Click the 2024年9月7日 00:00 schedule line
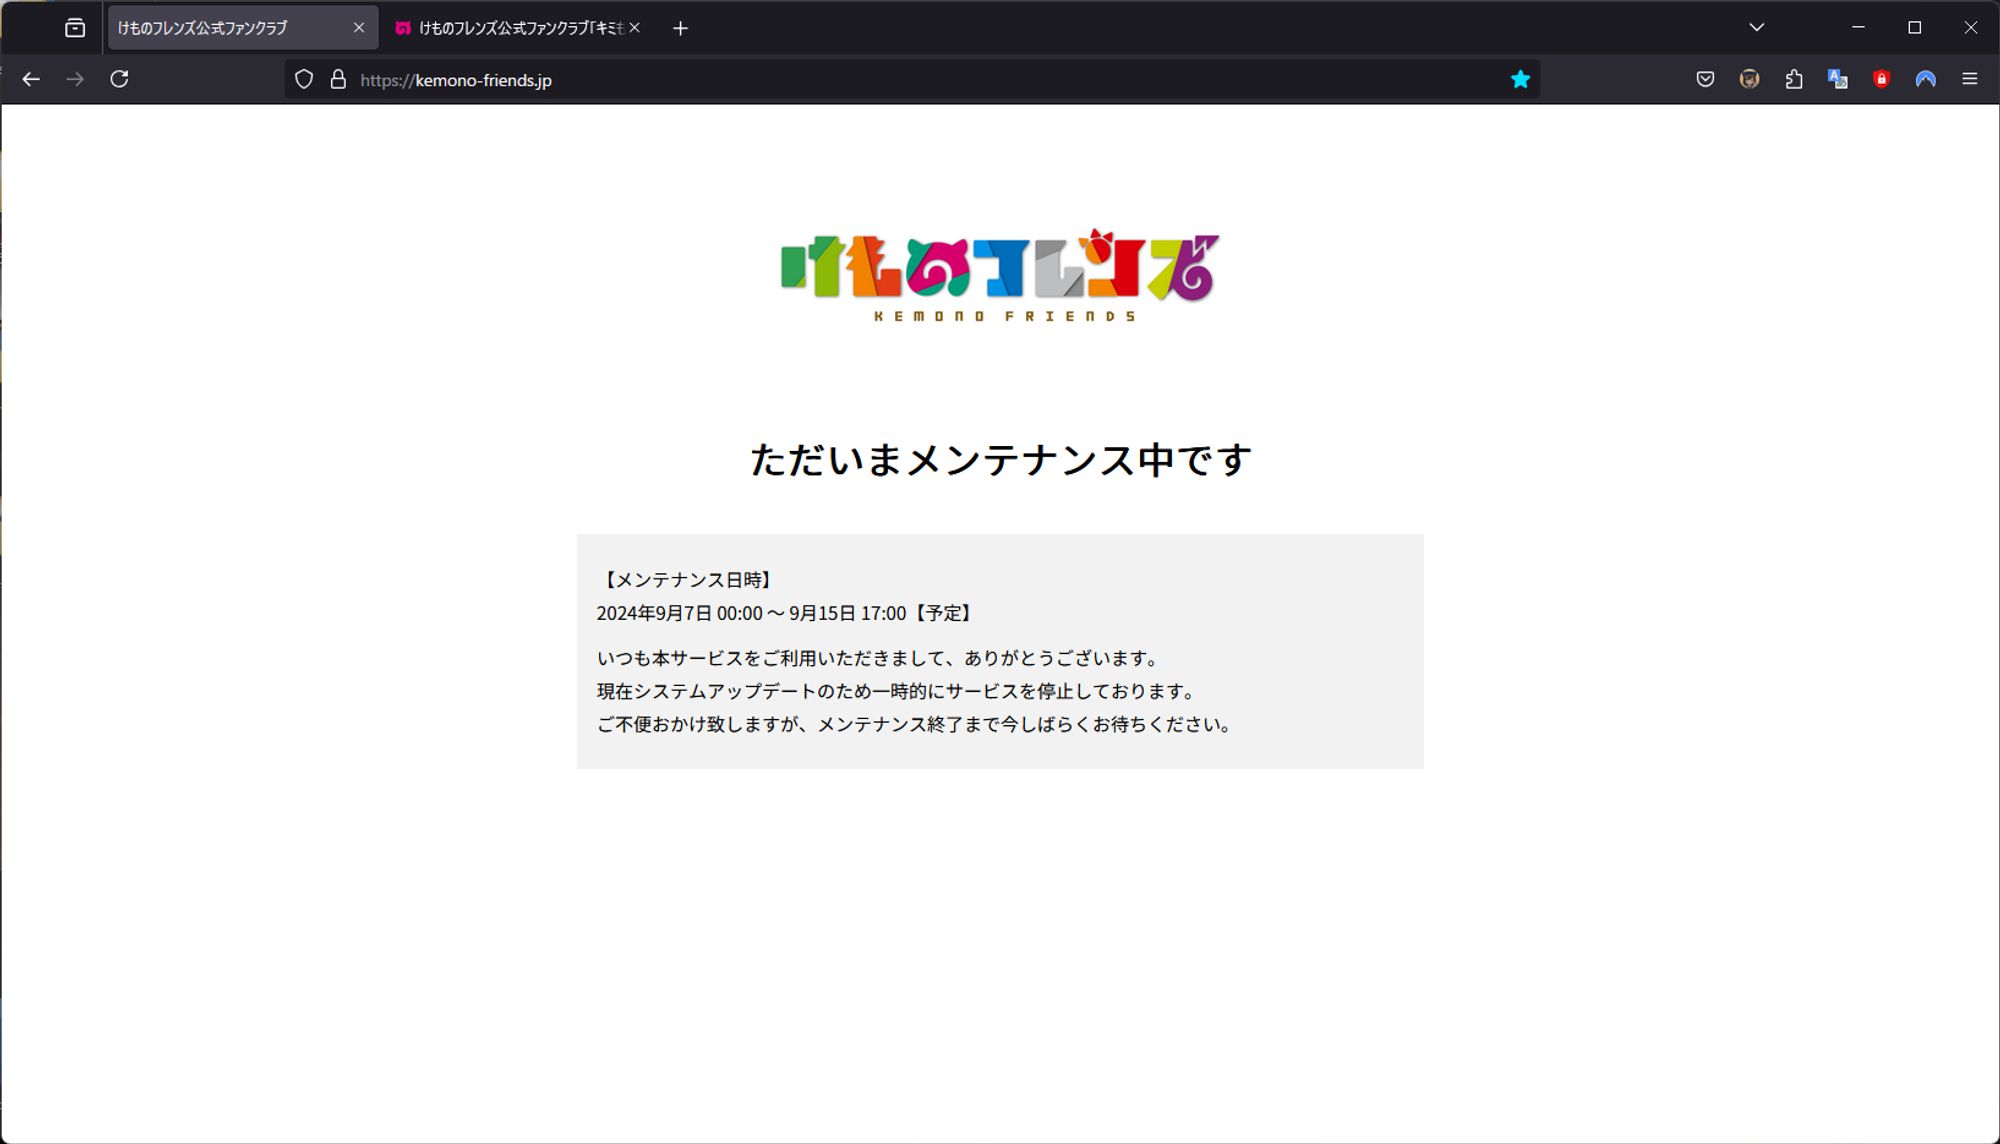Image resolution: width=2000 pixels, height=1144 pixels. pos(786,613)
